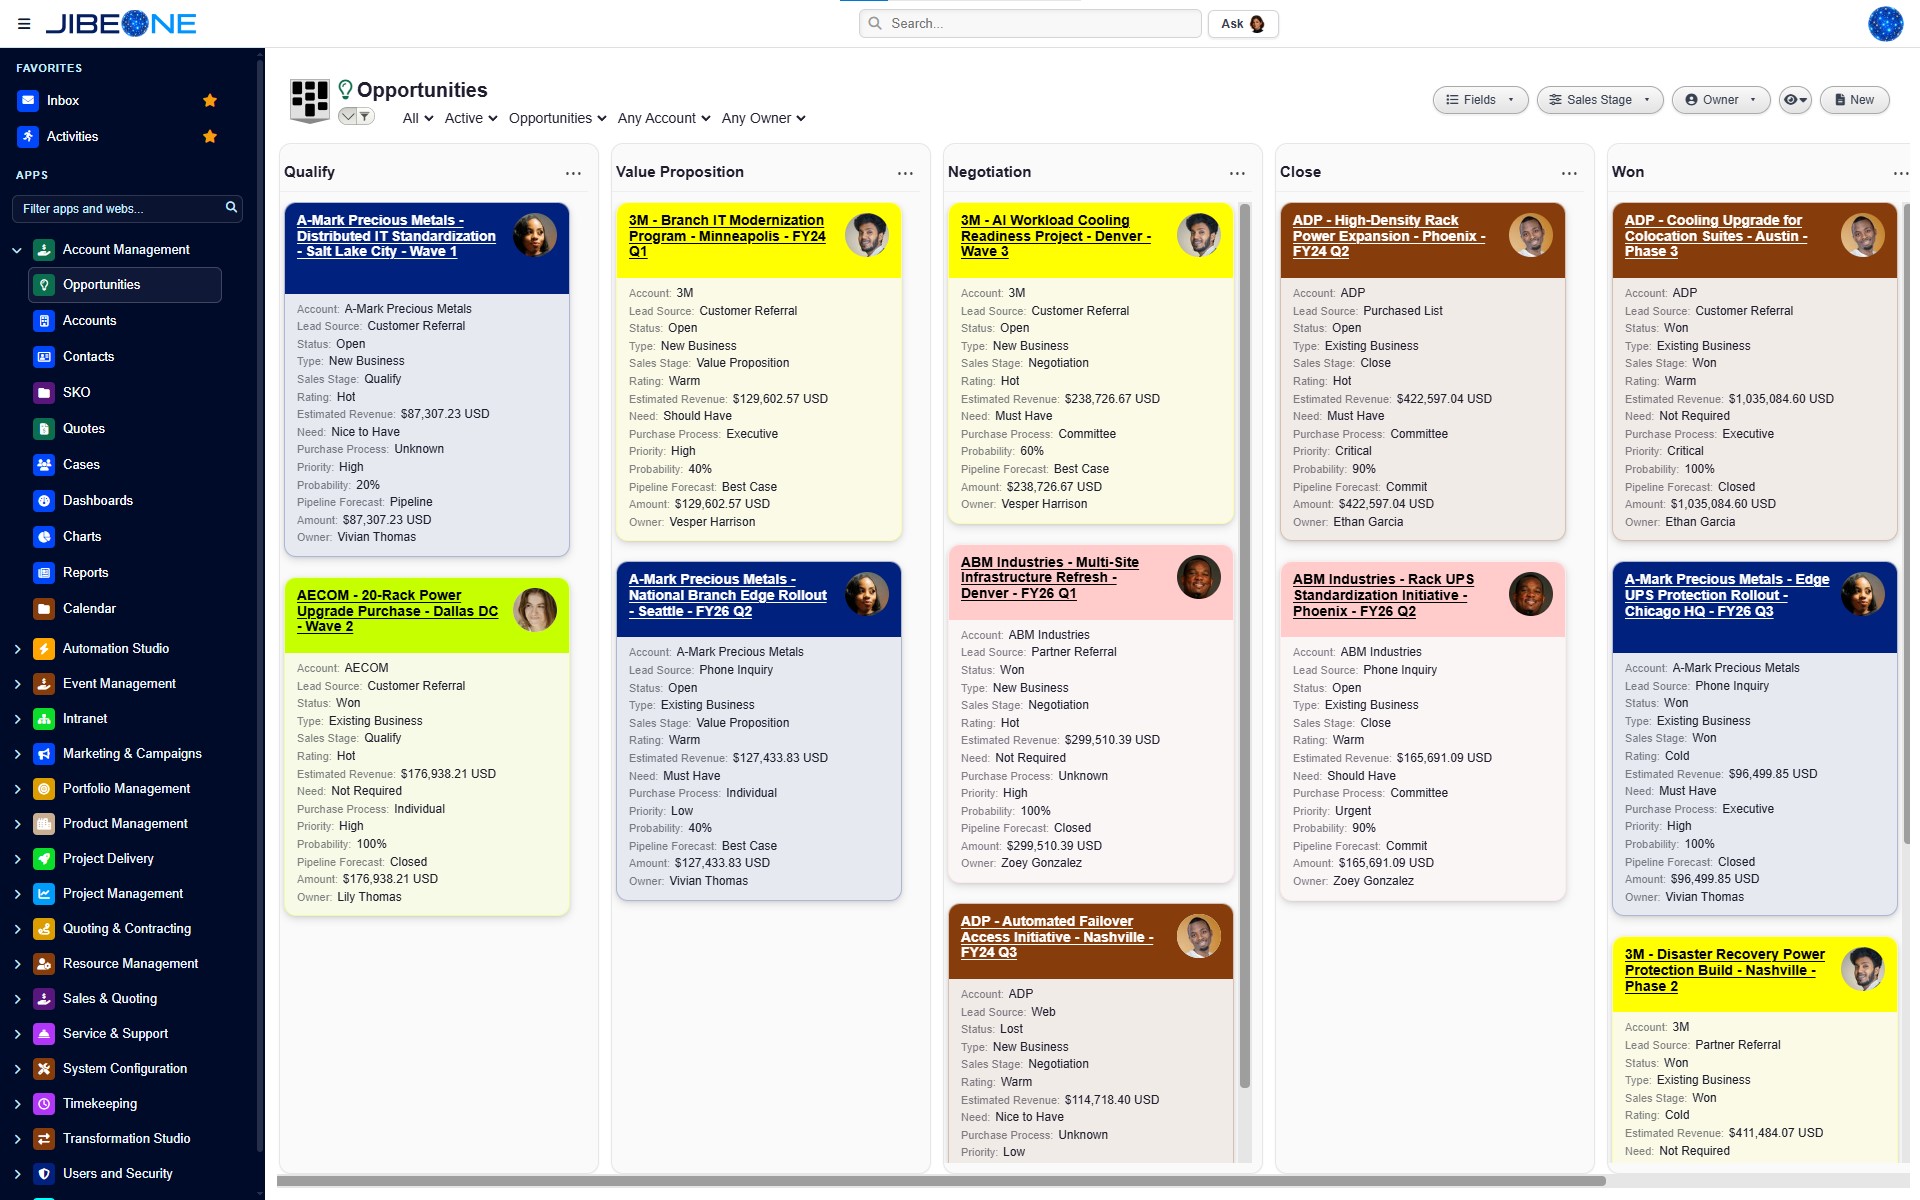Toggle the eye visibility button
The height and width of the screenshot is (1200, 1920).
(1795, 100)
